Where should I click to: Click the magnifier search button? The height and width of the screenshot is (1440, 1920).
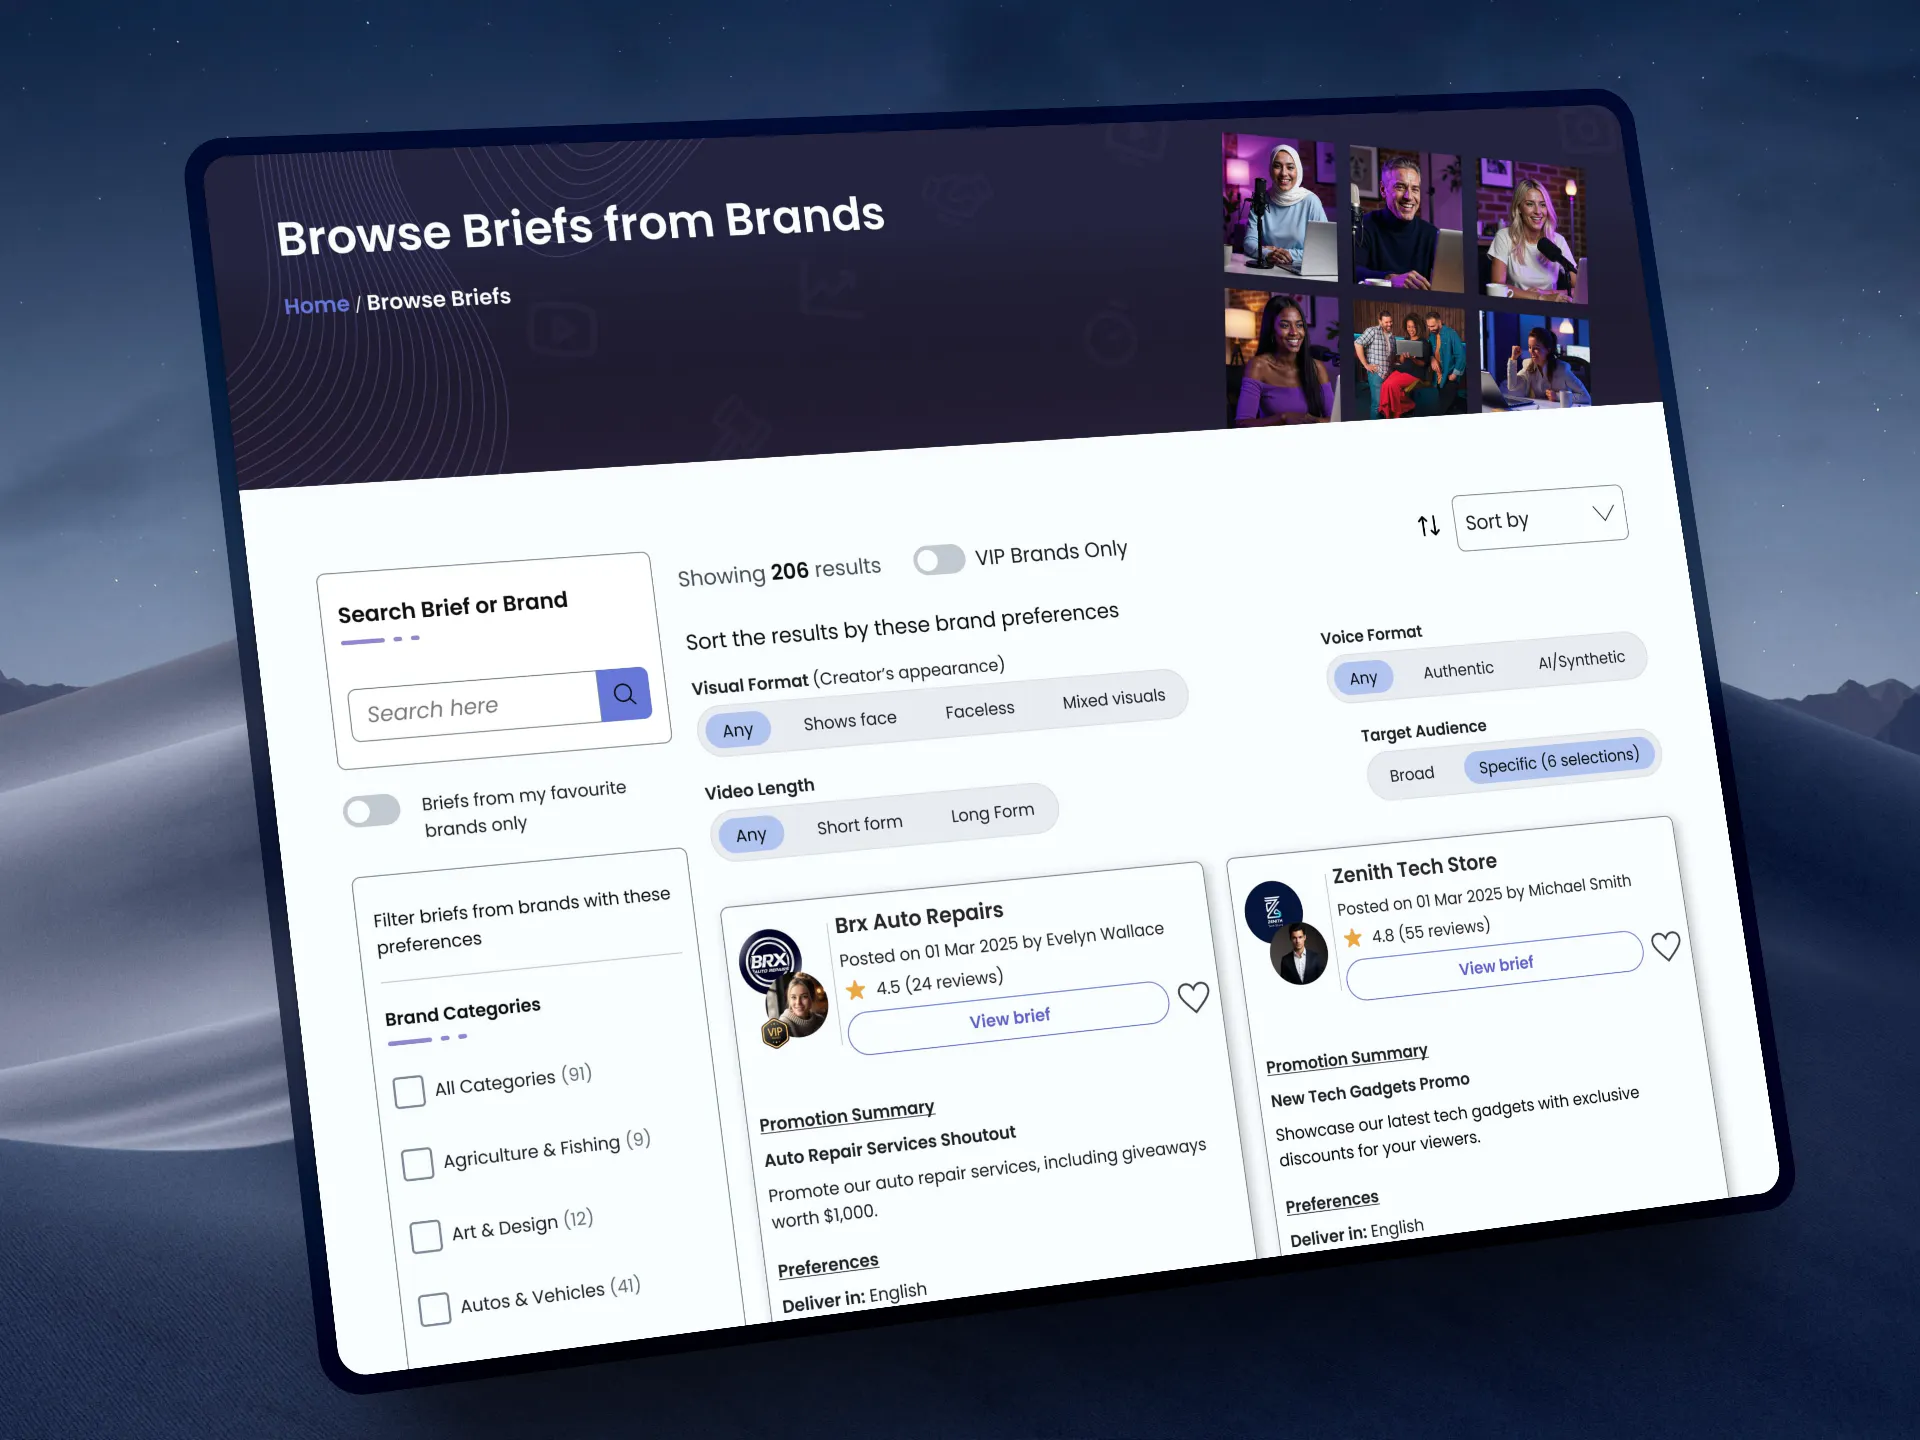(x=624, y=694)
